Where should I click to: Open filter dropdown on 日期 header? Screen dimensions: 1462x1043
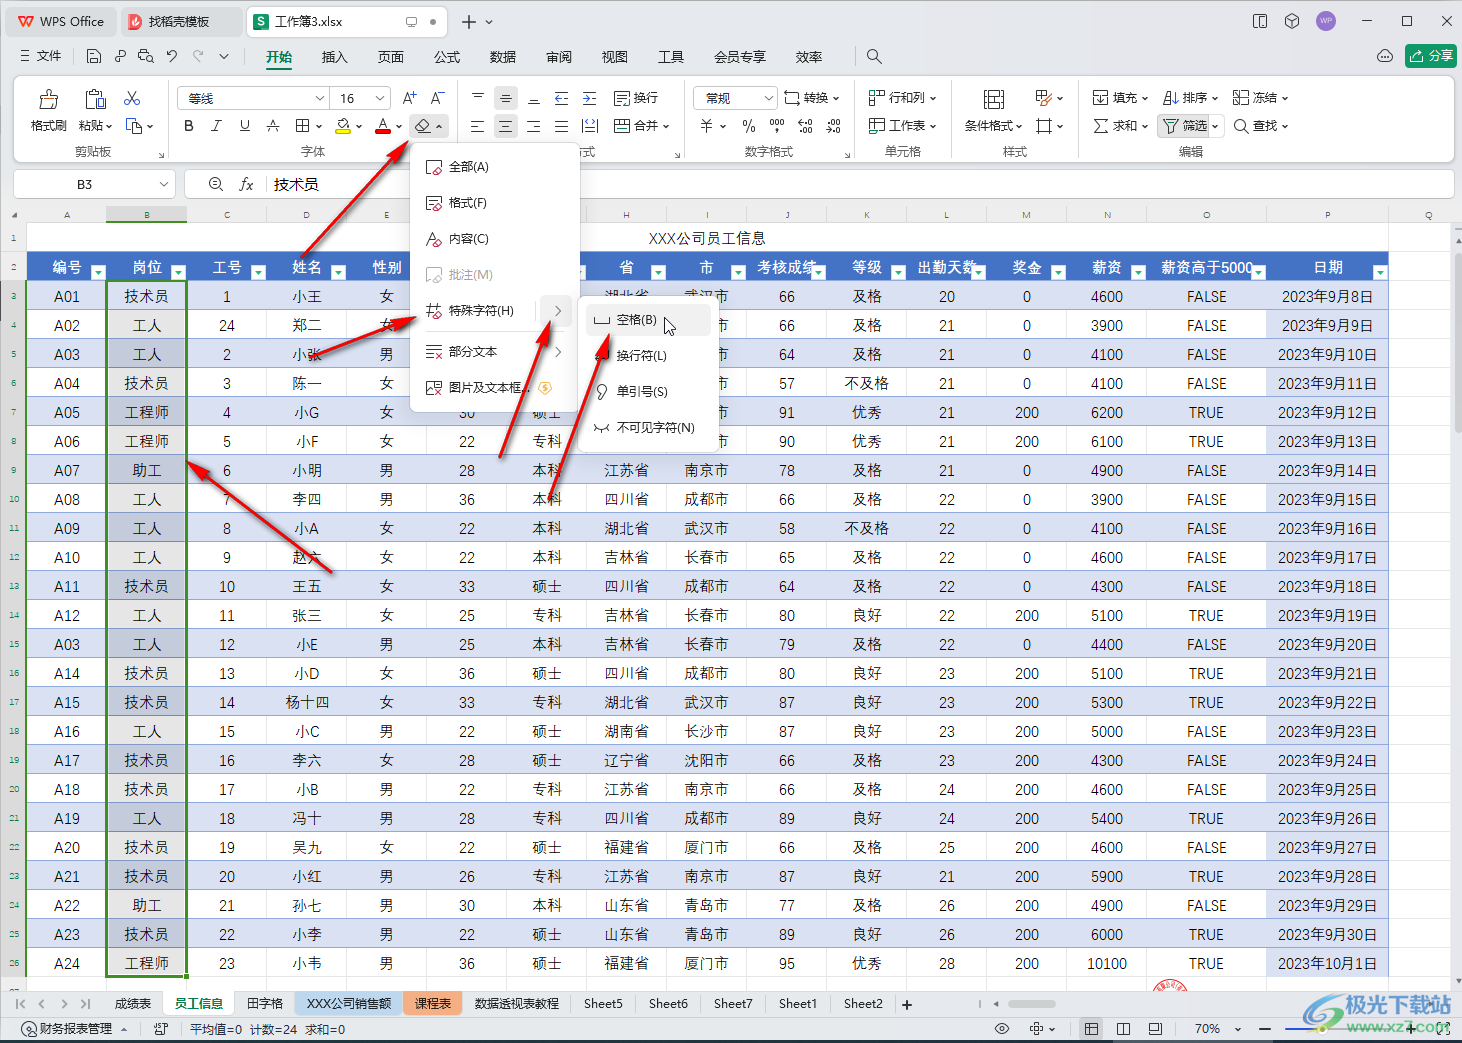pos(1380,272)
